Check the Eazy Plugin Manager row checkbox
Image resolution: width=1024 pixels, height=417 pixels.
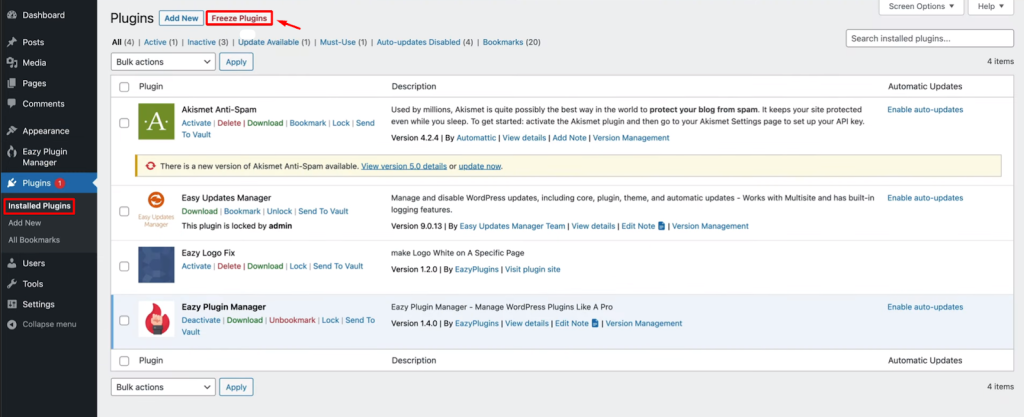click(124, 320)
